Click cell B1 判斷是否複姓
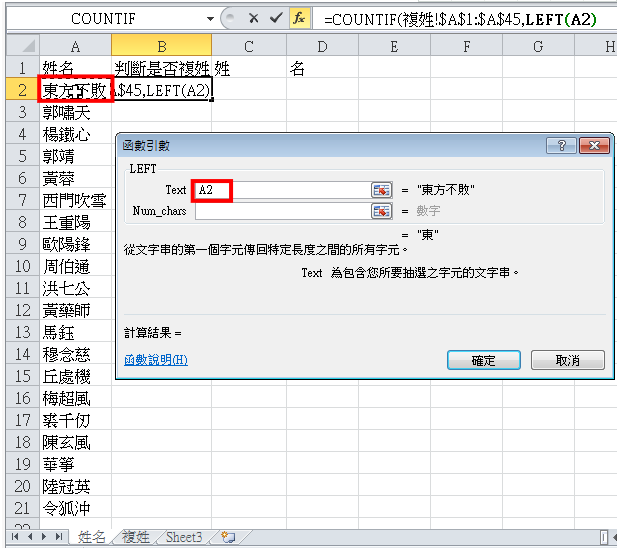Image resolution: width=638 pixels, height=556 pixels. 162,68
